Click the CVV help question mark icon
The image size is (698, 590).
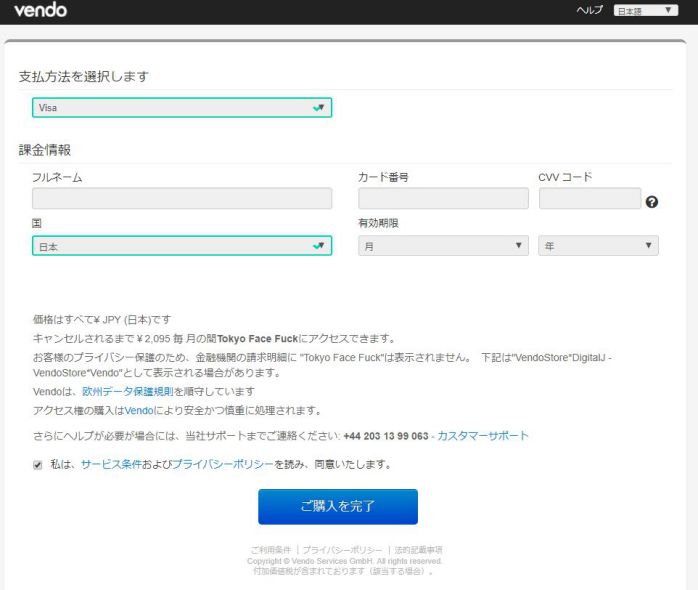(652, 202)
